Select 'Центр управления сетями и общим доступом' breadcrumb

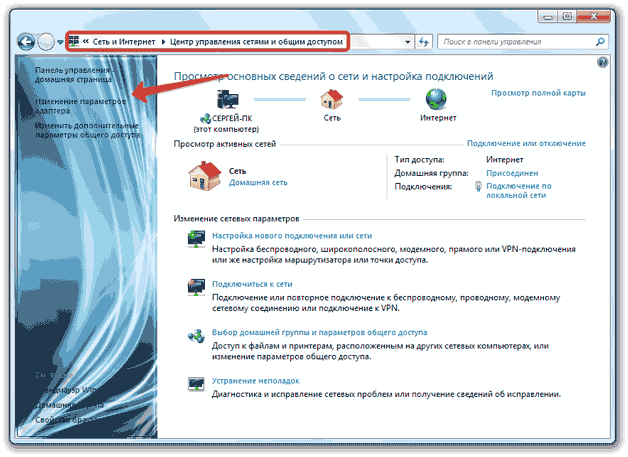tap(256, 42)
